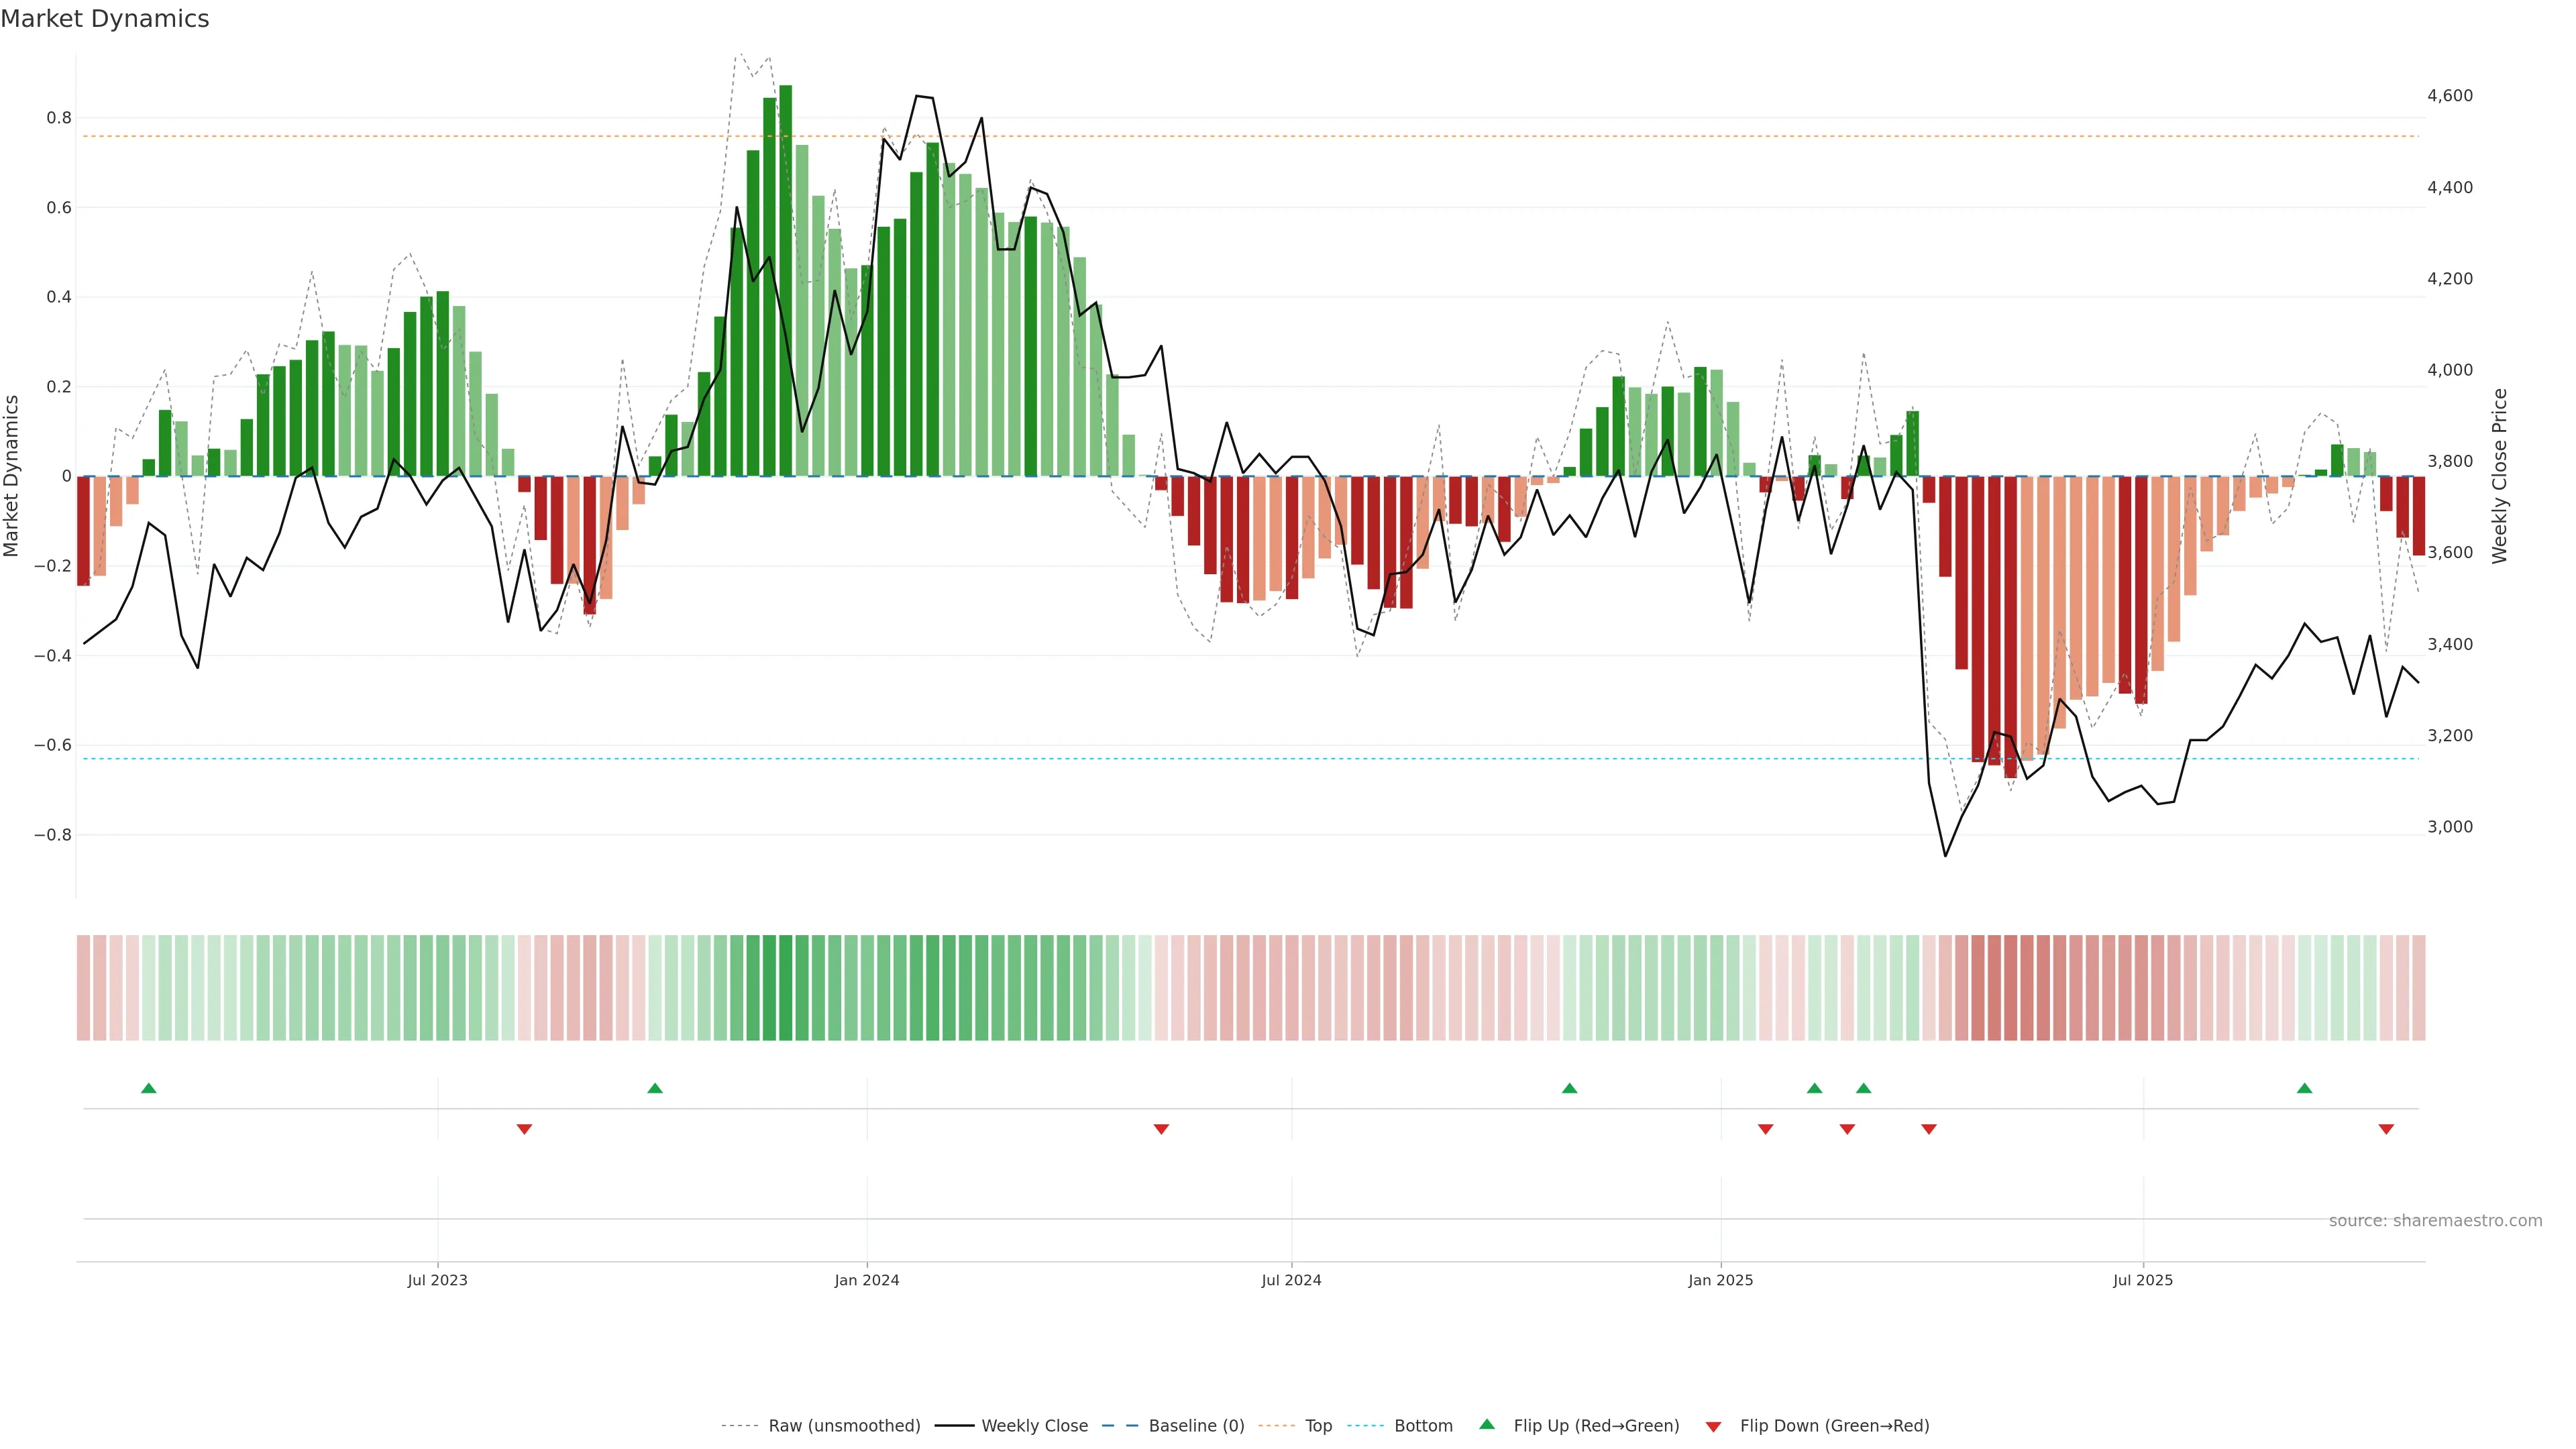This screenshot has width=2576, height=1449.
Task: Click the green flip-up marker before Jan 2025
Action: tap(1569, 1088)
